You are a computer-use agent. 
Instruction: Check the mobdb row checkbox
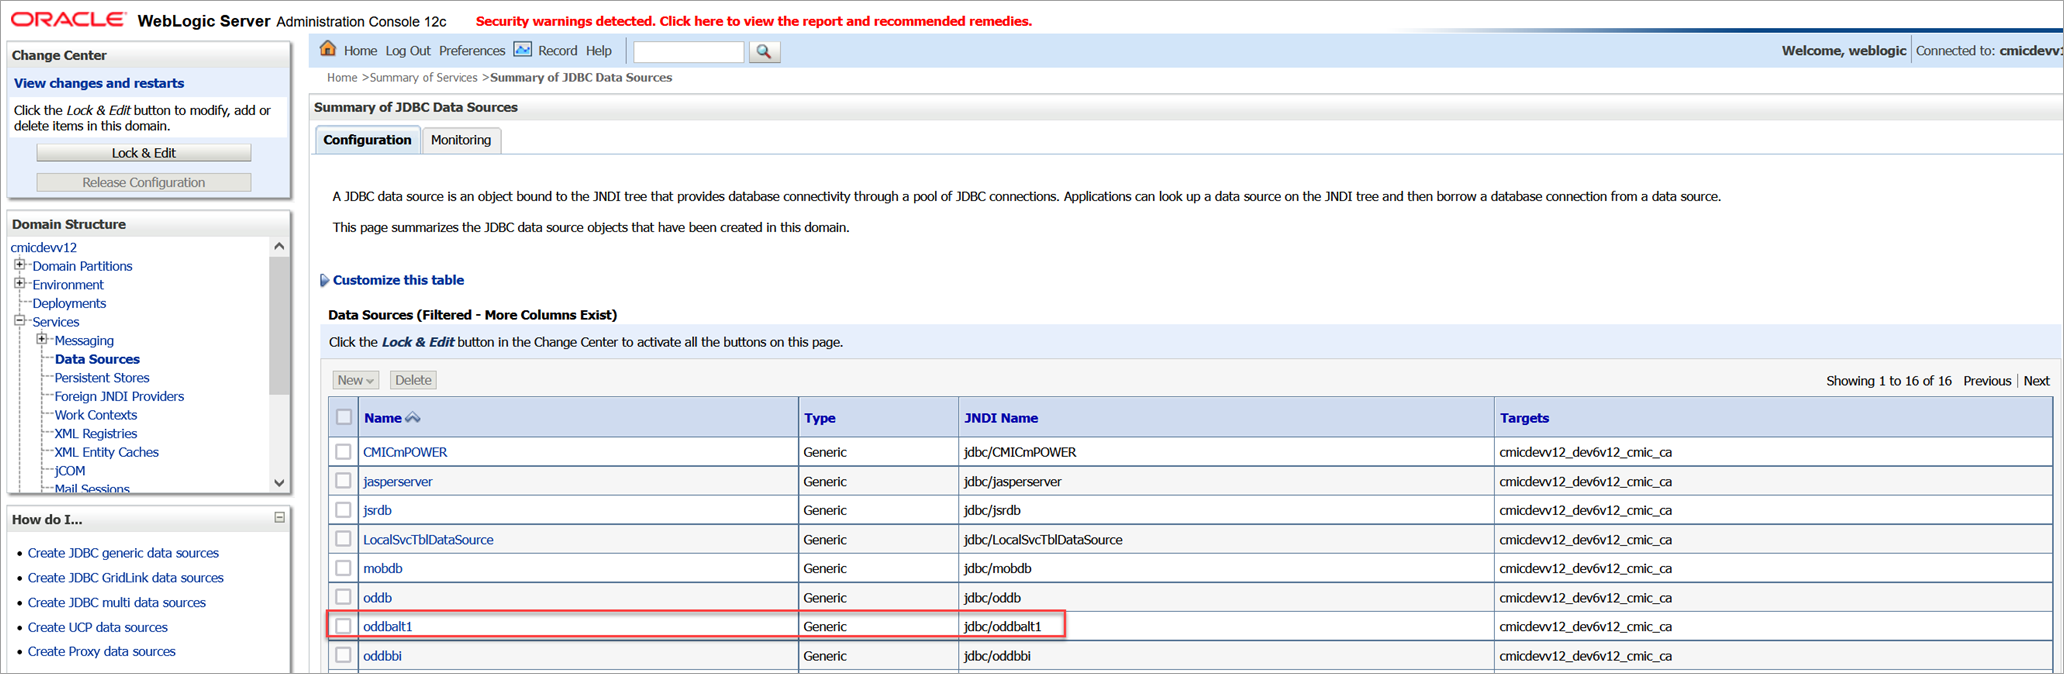click(343, 568)
